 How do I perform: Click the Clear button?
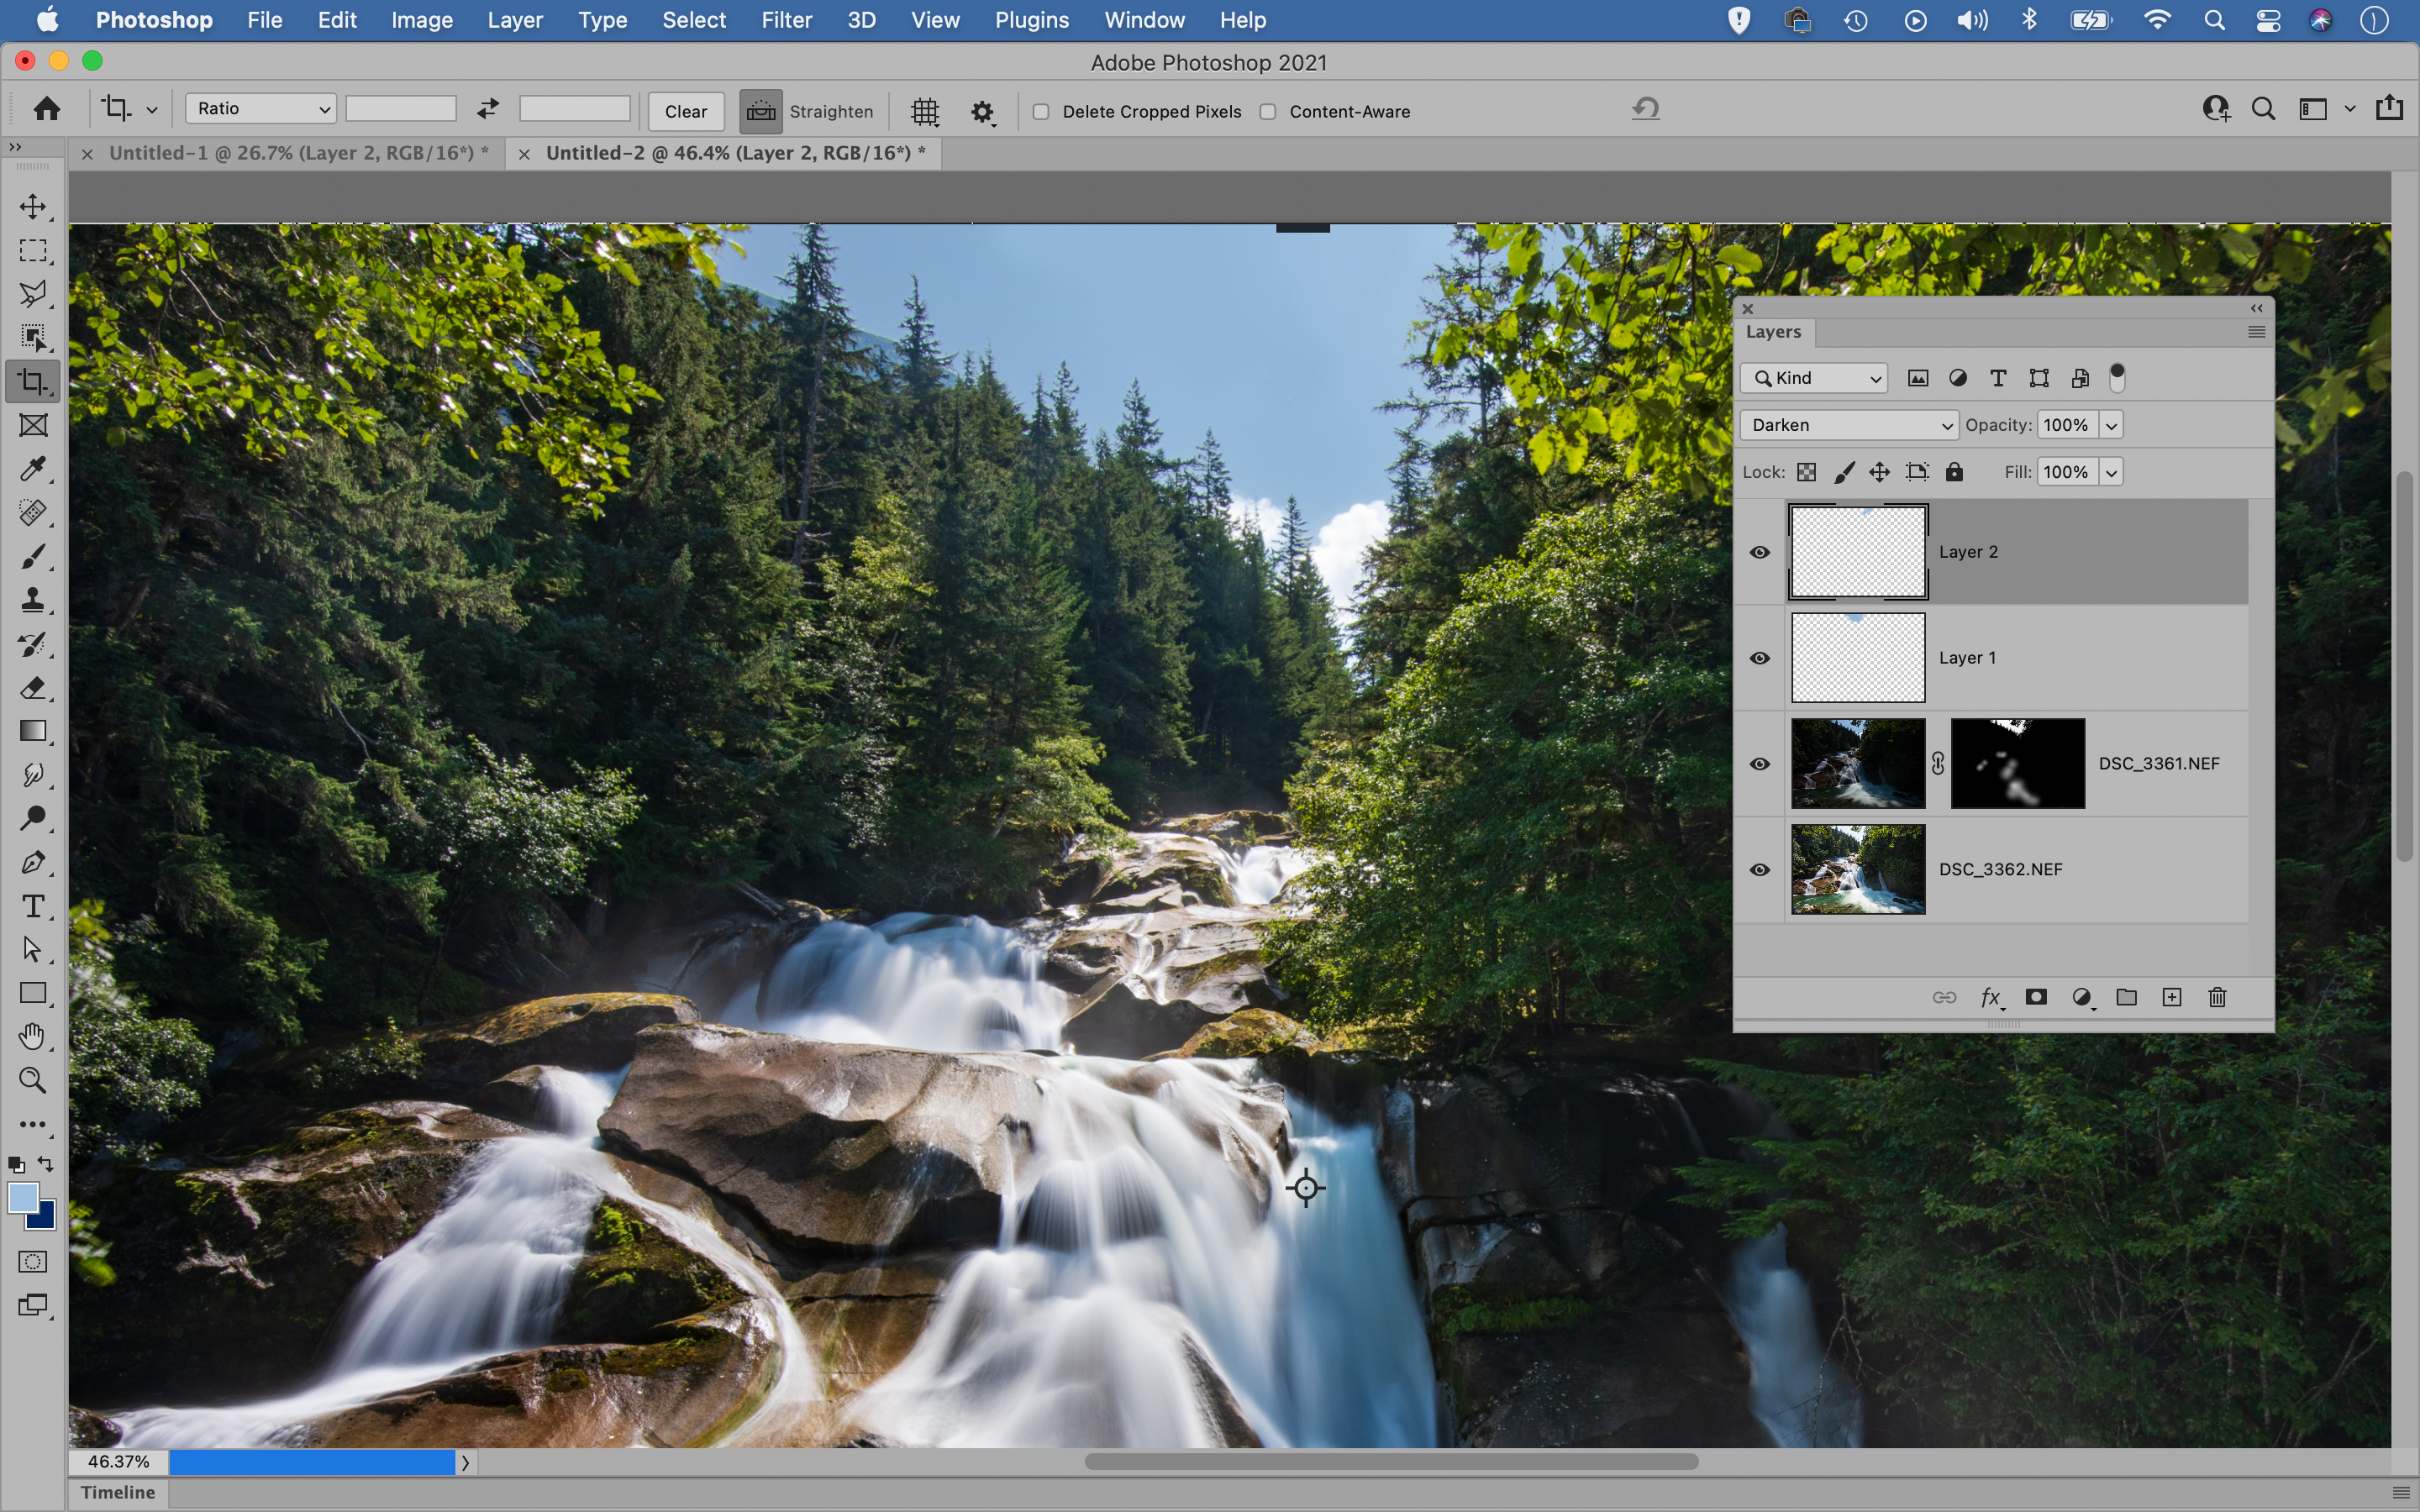pyautogui.click(x=686, y=111)
